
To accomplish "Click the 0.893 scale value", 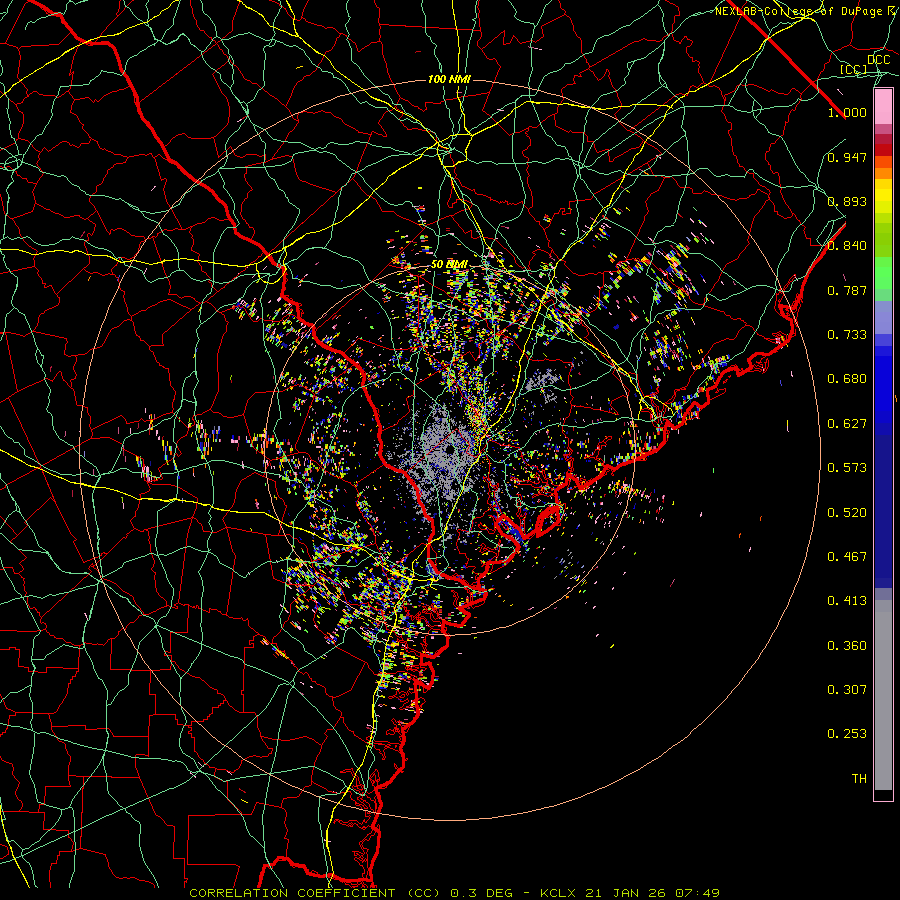I will point(847,201).
